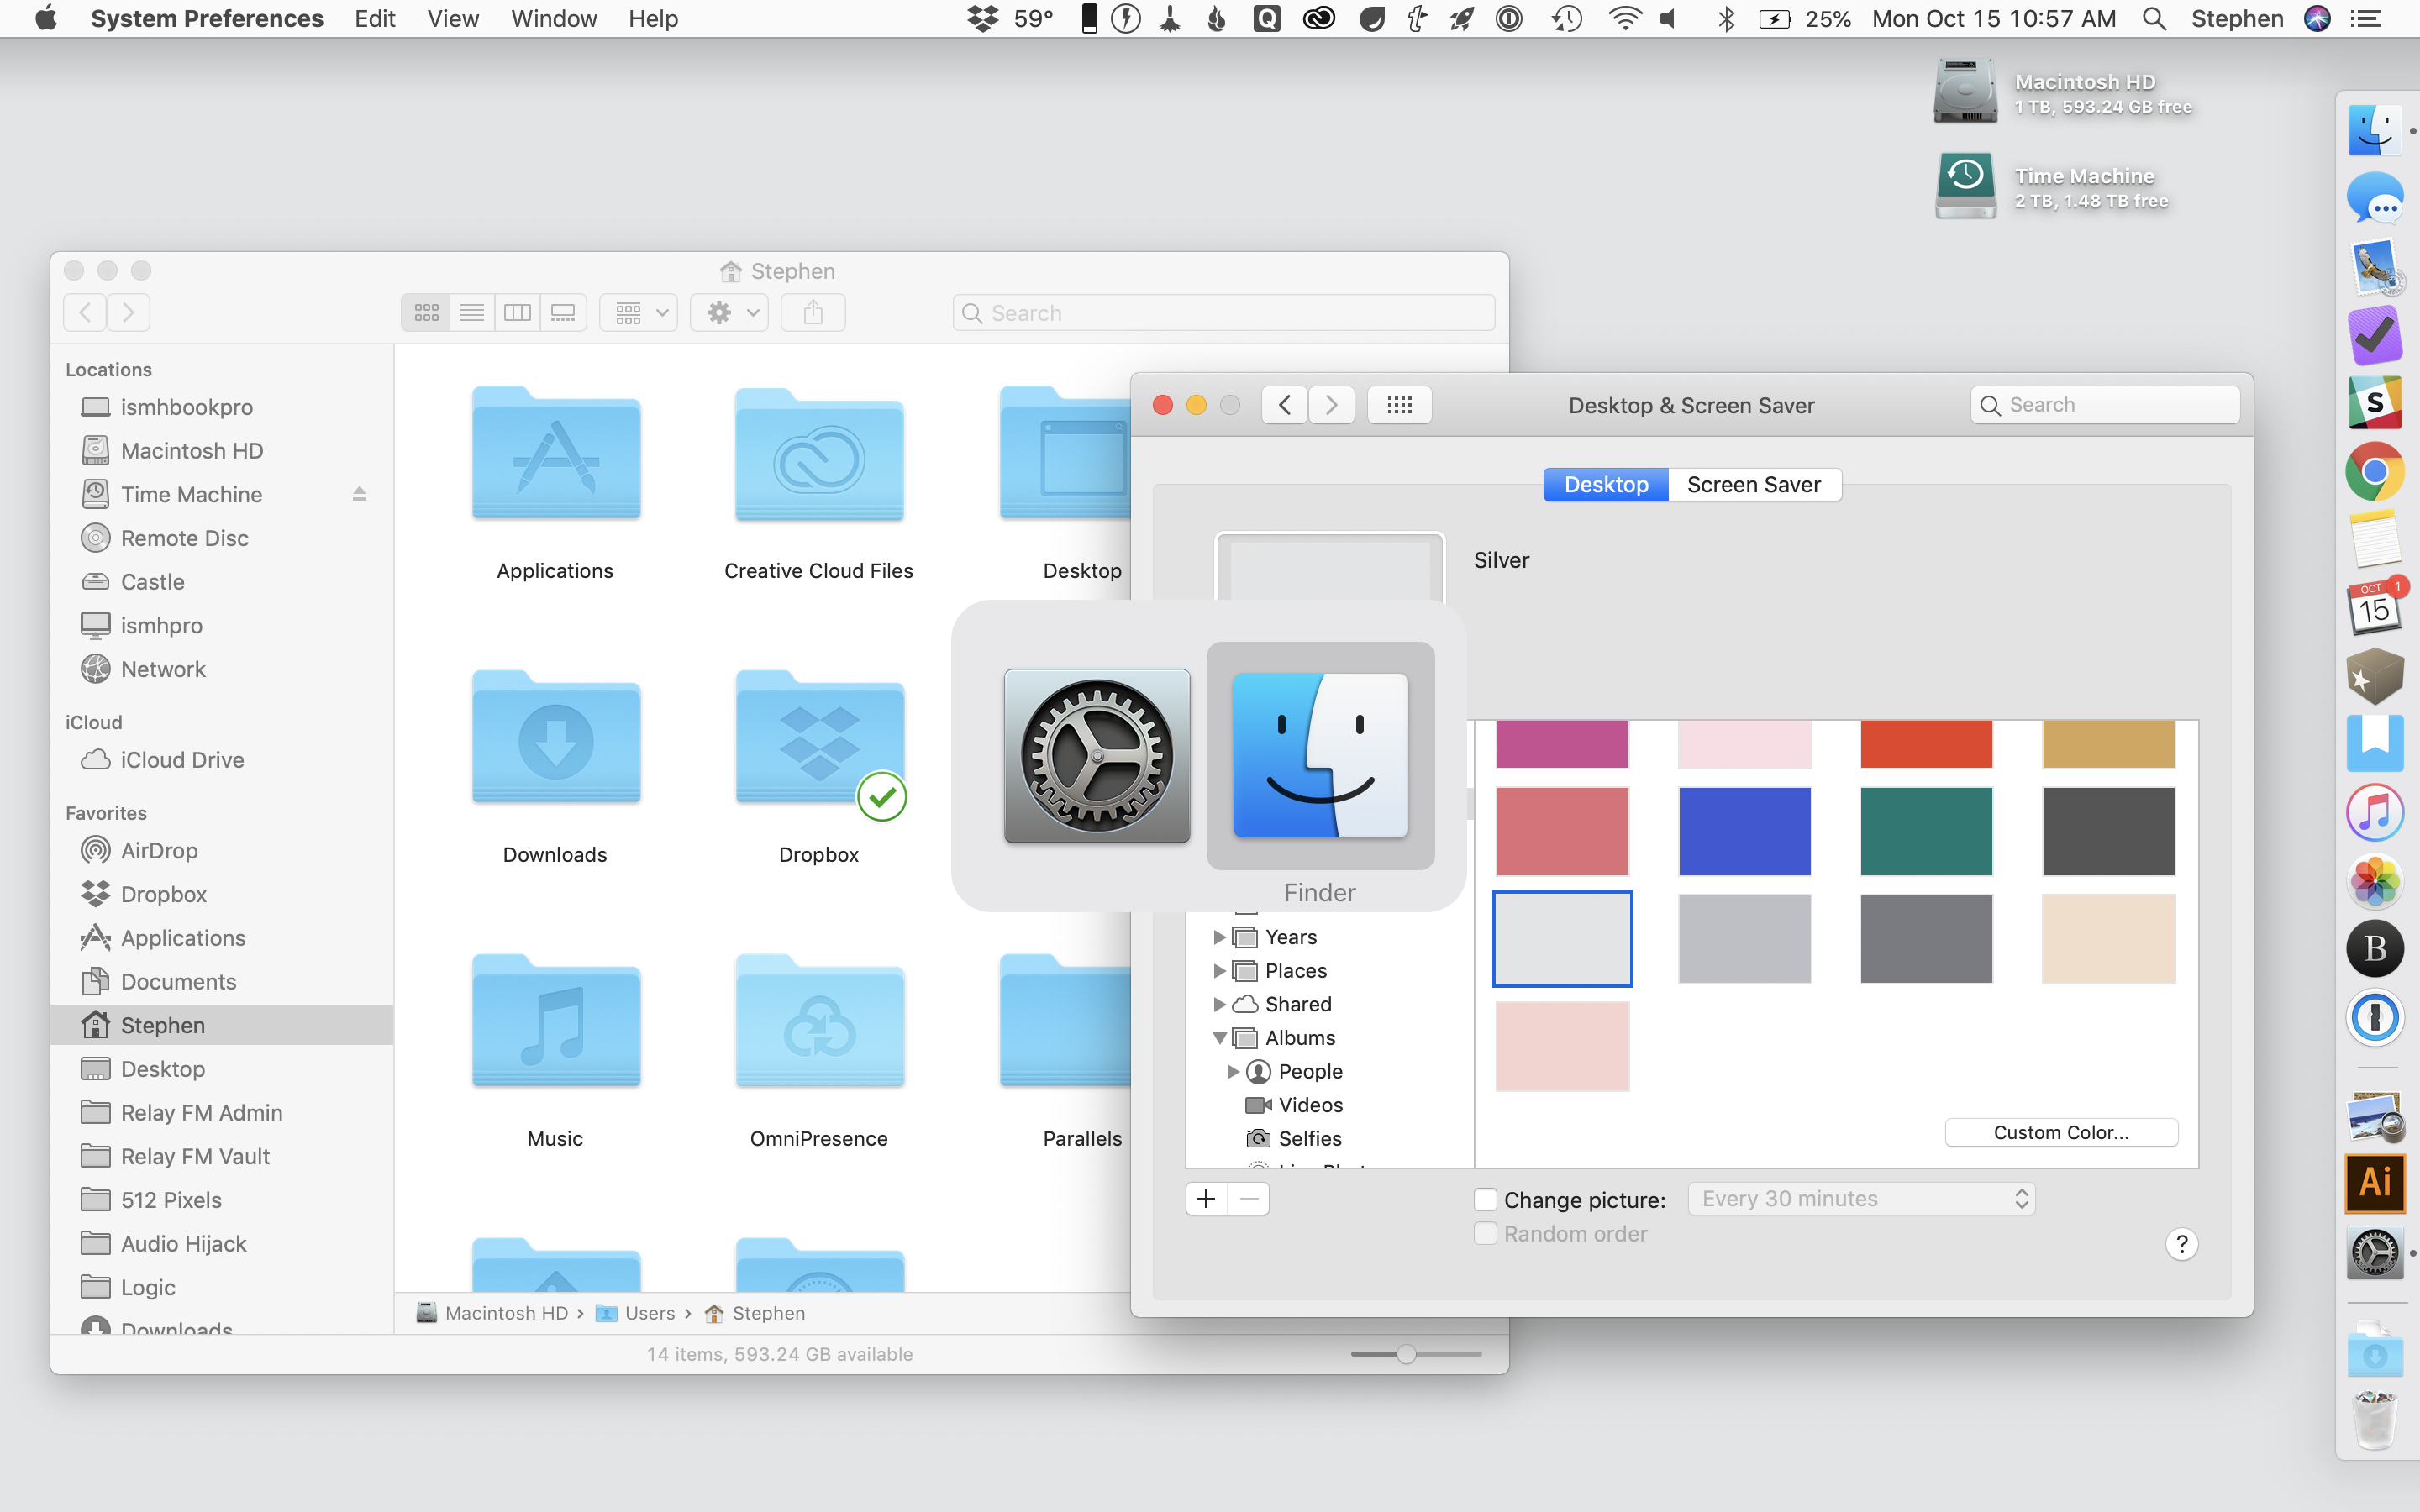Open the Window menu

[554, 19]
